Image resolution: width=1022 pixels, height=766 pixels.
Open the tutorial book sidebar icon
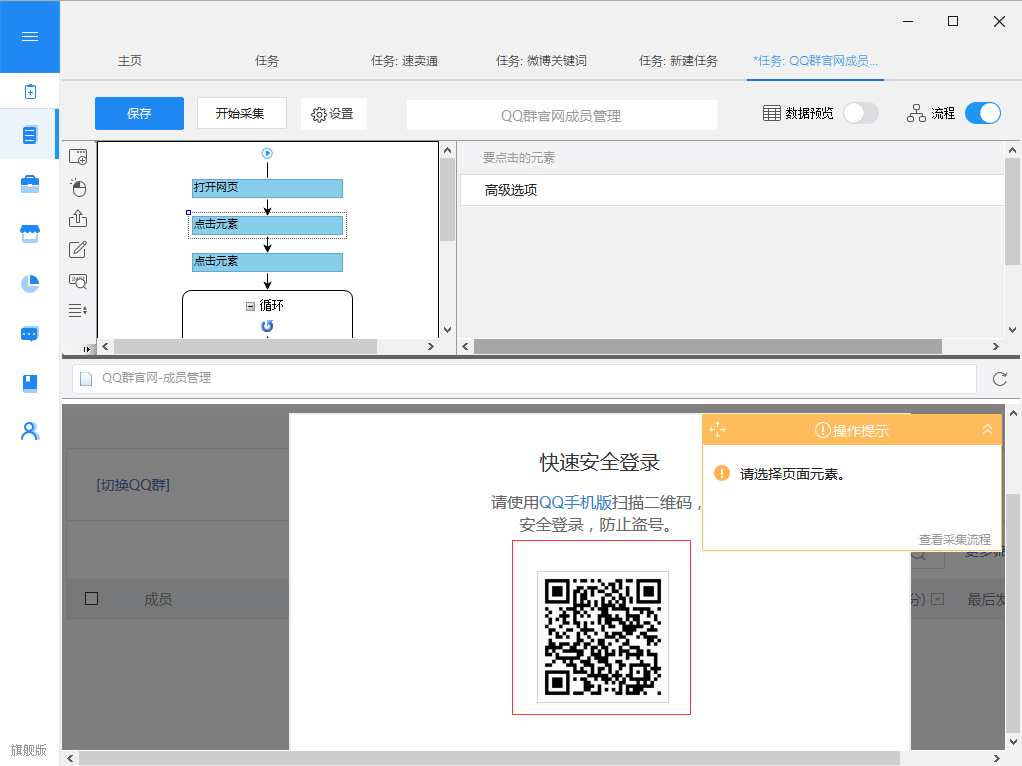pos(30,383)
